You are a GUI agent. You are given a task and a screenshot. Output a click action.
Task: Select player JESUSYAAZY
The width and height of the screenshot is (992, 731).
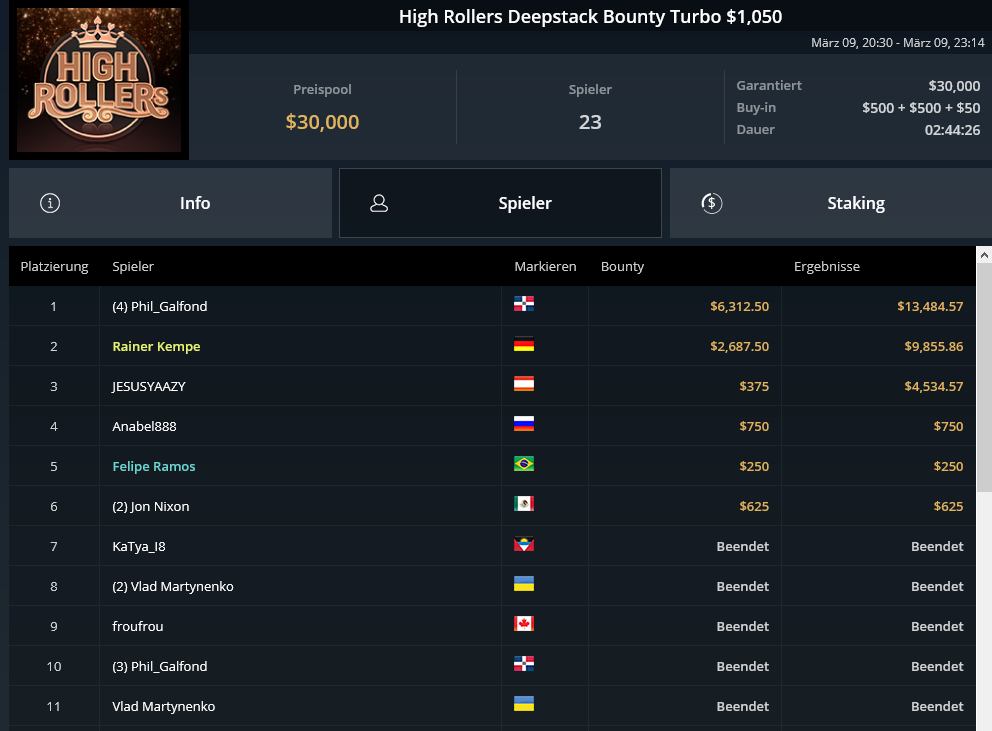click(149, 386)
